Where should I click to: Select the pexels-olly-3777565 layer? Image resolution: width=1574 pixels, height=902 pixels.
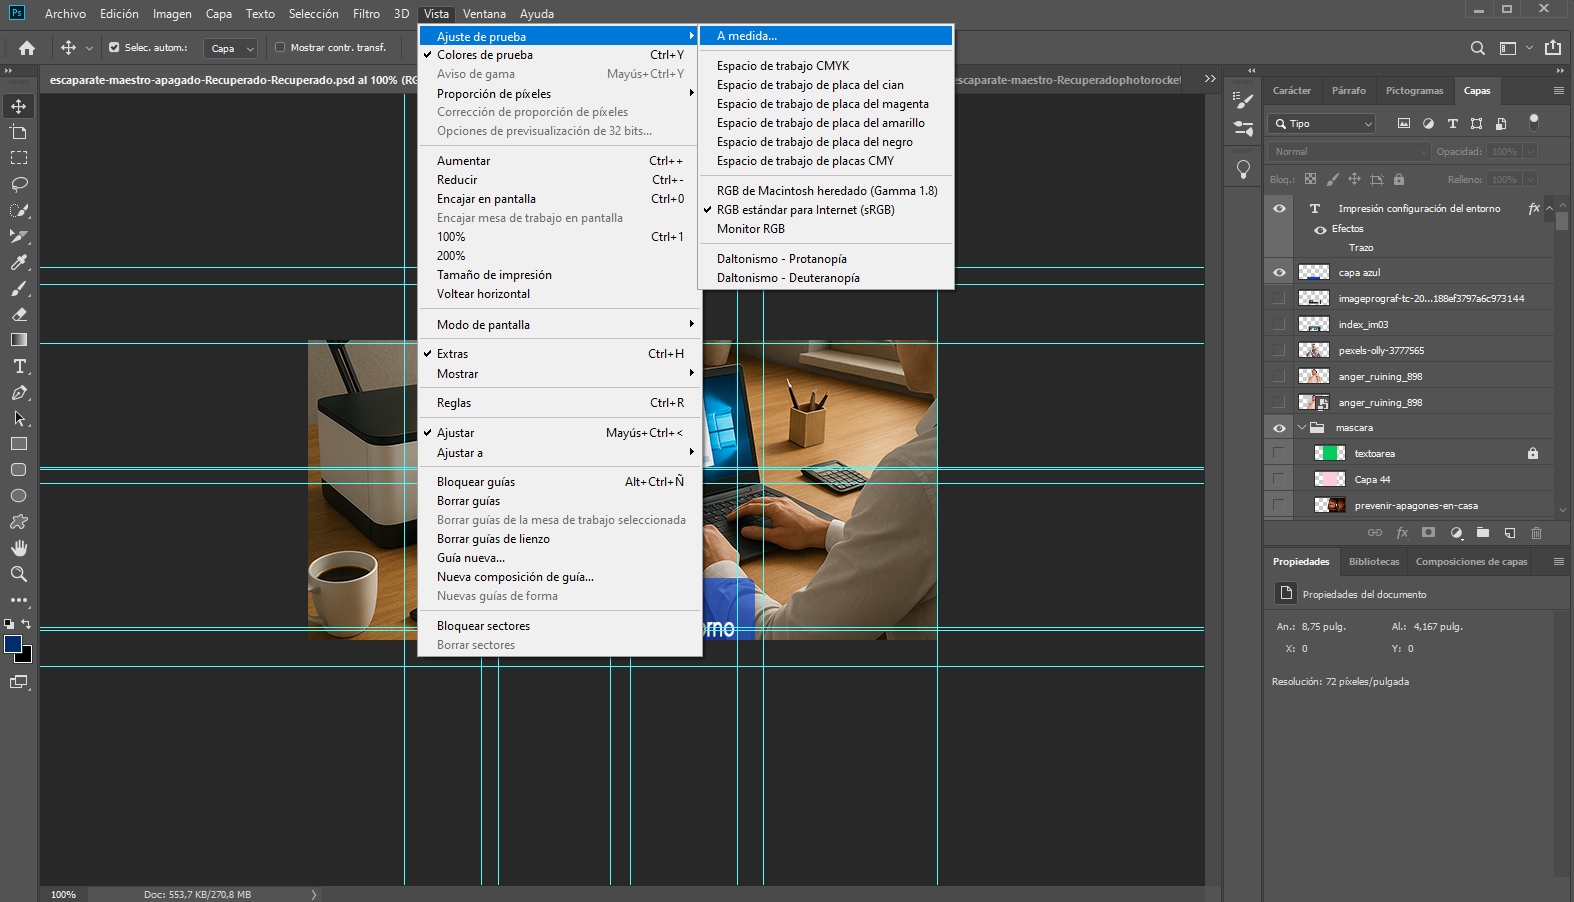(x=1381, y=351)
